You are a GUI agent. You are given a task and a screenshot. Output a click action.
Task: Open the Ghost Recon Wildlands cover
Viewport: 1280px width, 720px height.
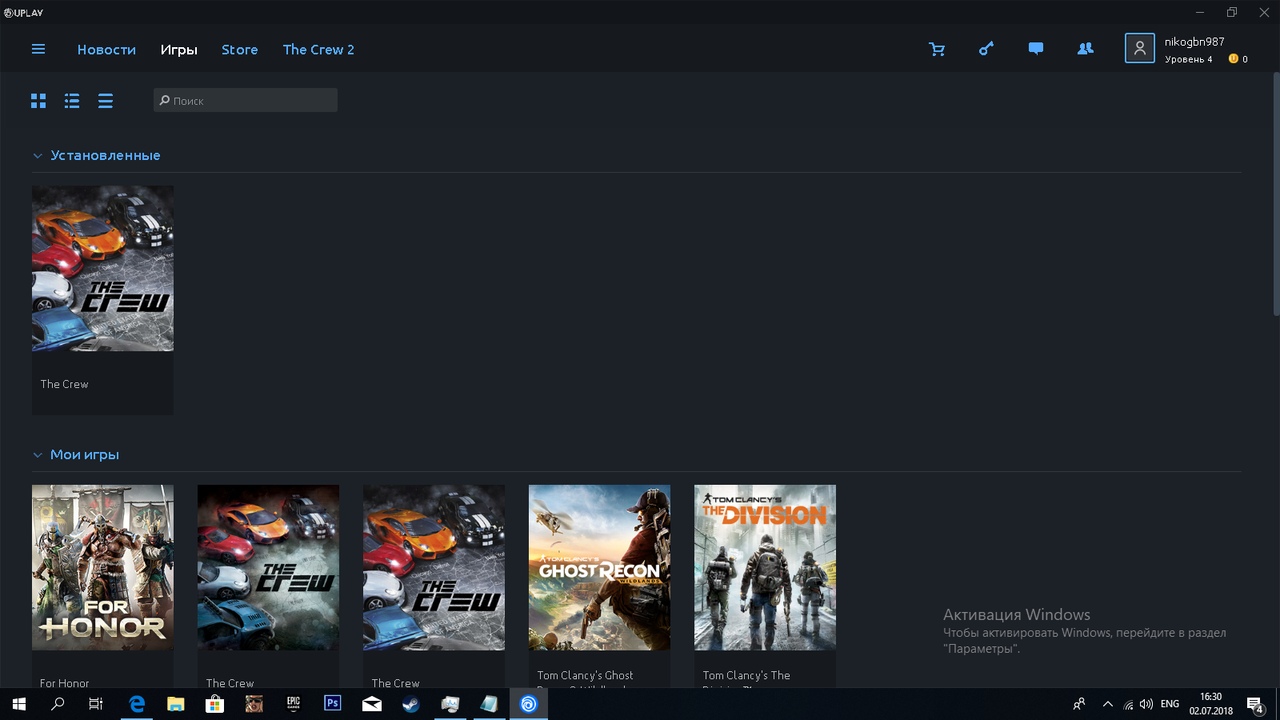(x=599, y=567)
